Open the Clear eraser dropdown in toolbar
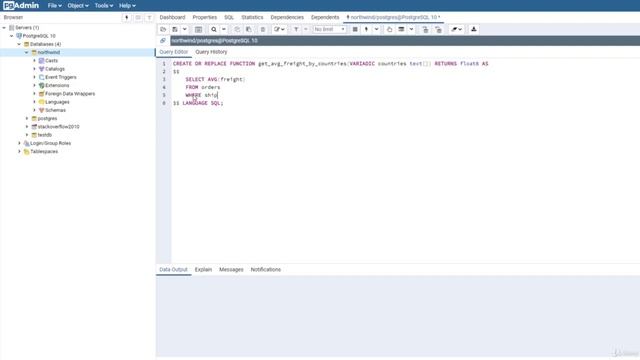This screenshot has width=640, height=360. click(456, 29)
